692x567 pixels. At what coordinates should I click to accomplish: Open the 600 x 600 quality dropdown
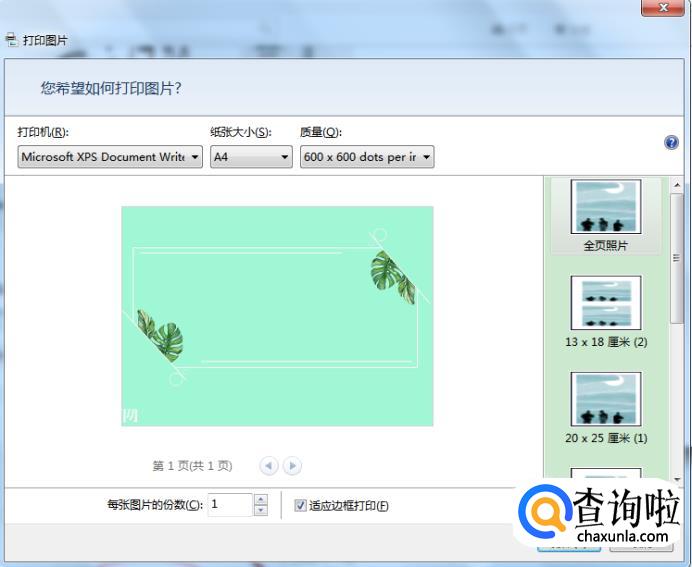click(367, 157)
